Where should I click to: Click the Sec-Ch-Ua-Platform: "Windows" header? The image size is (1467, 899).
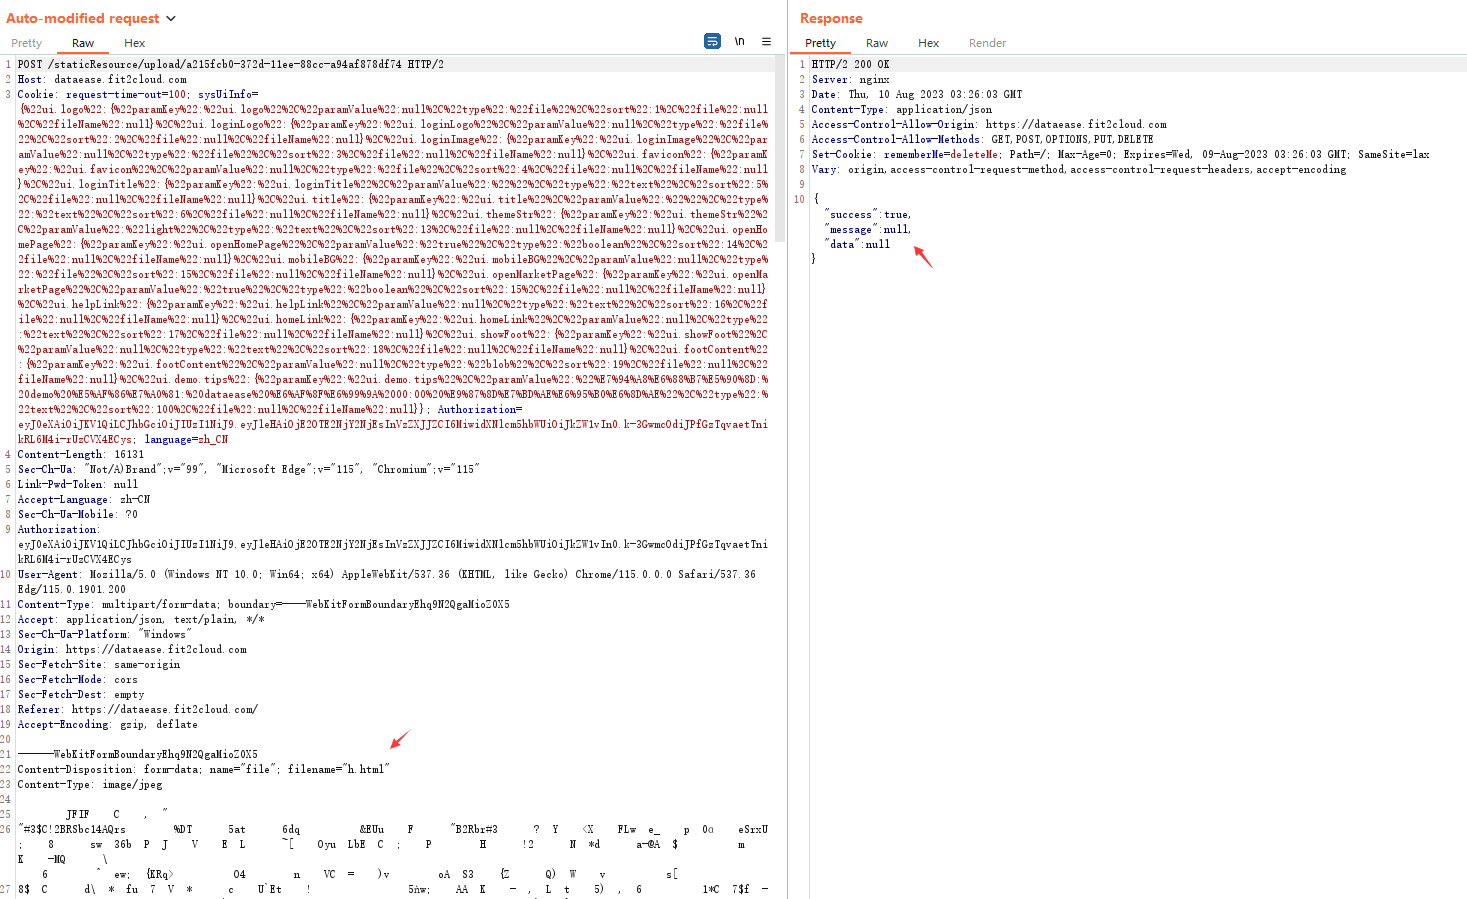(105, 634)
